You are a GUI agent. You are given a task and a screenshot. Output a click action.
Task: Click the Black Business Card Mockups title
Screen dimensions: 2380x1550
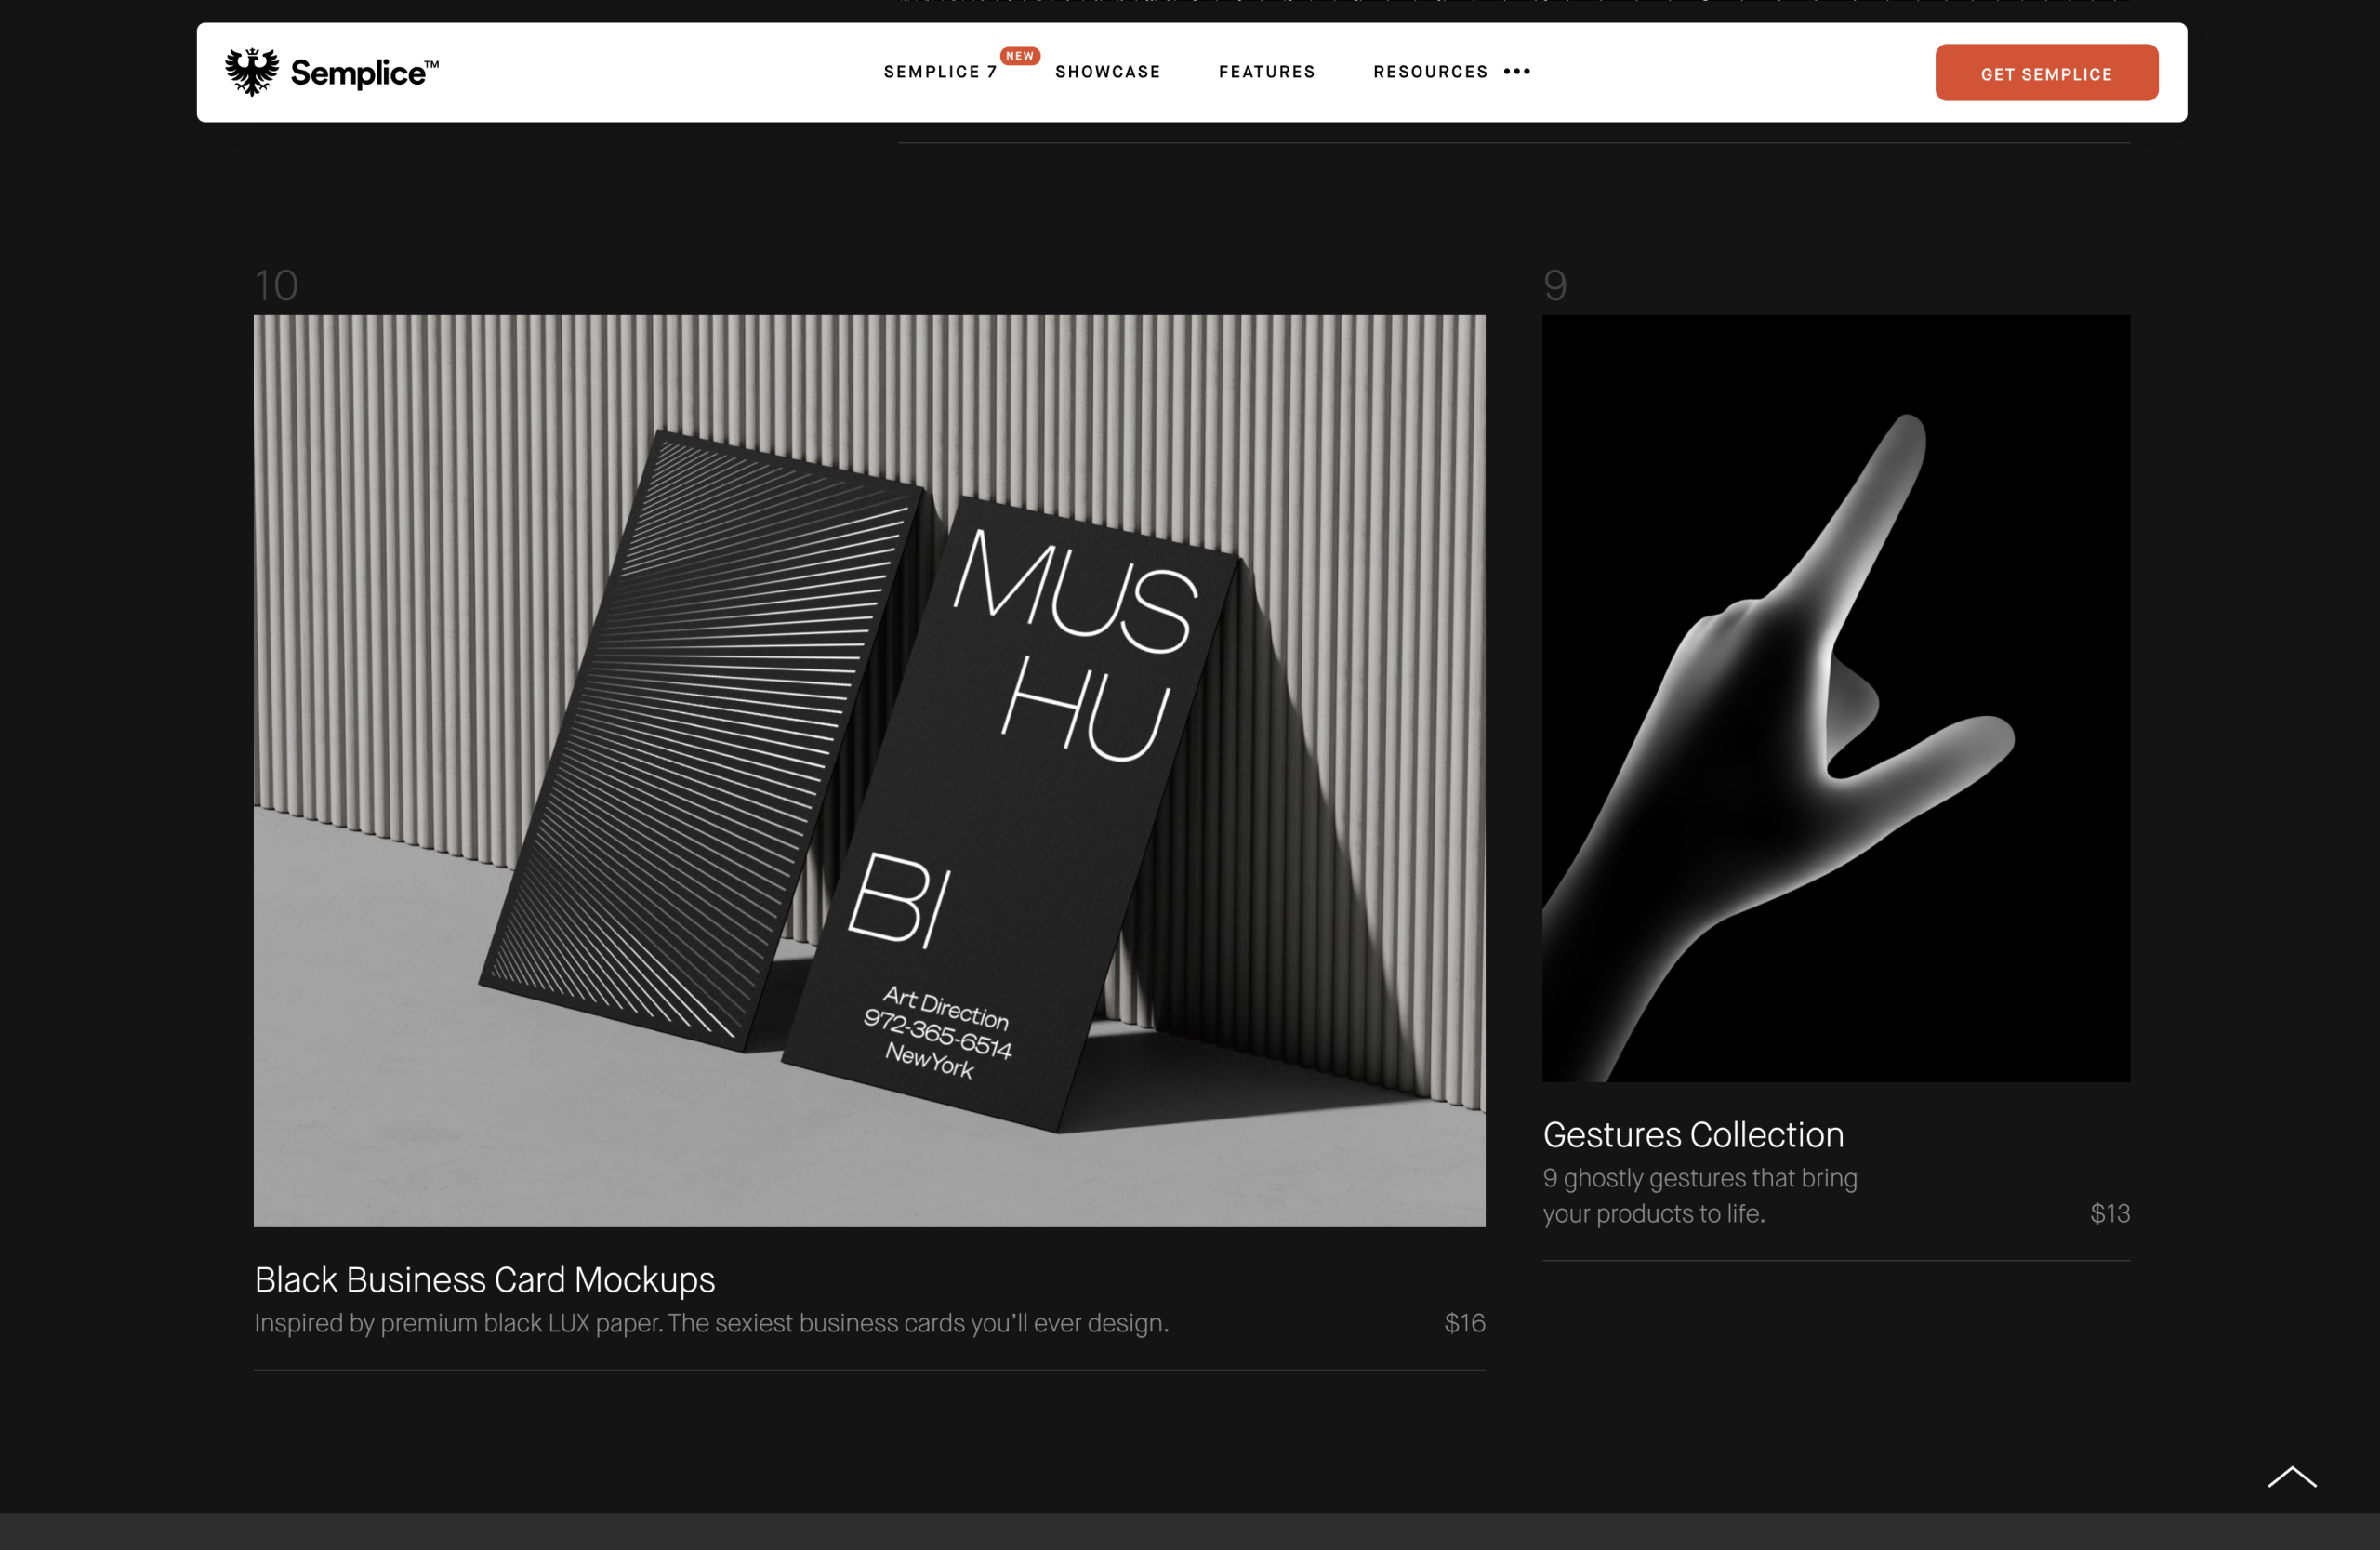(x=484, y=1279)
